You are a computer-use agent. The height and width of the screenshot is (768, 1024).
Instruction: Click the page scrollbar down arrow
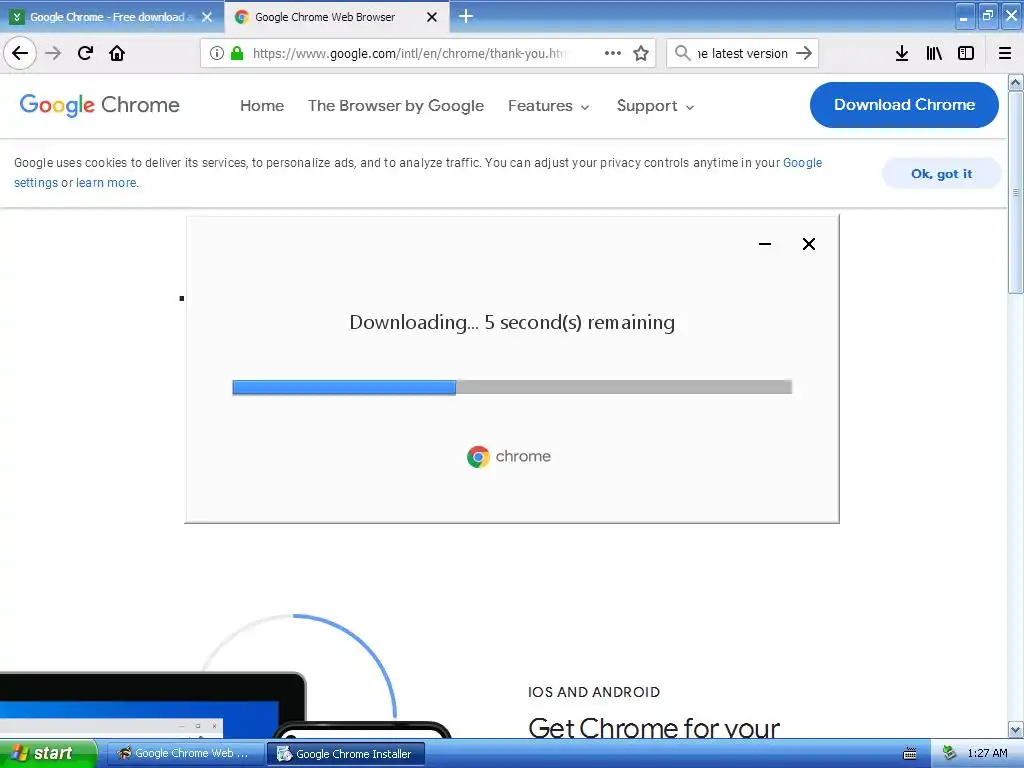1016,729
